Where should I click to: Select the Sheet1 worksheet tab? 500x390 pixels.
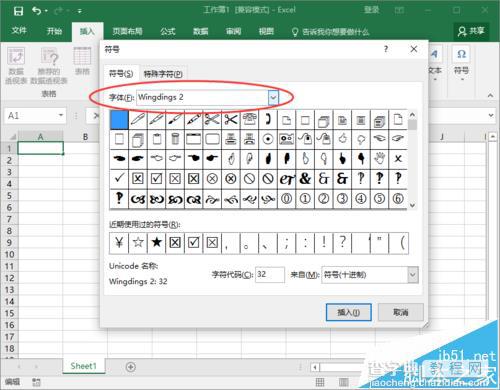point(84,366)
